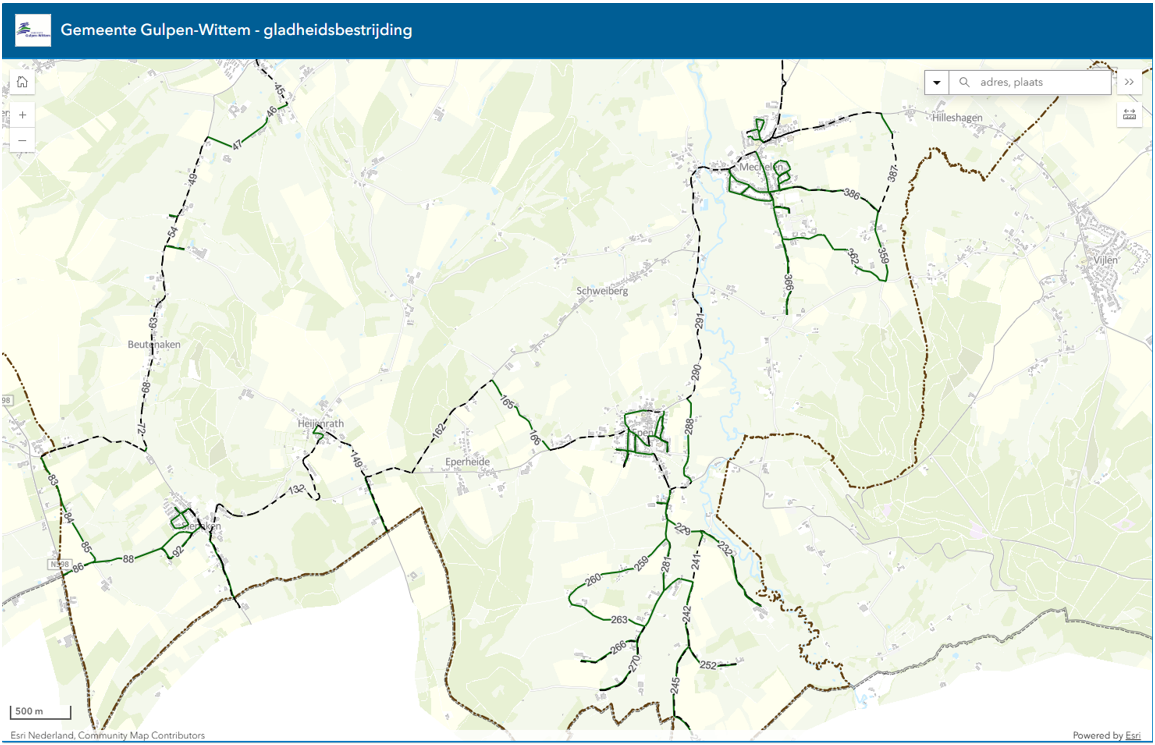This screenshot has width=1155, height=745.
Task: Open the Esri link
Action: (1134, 735)
